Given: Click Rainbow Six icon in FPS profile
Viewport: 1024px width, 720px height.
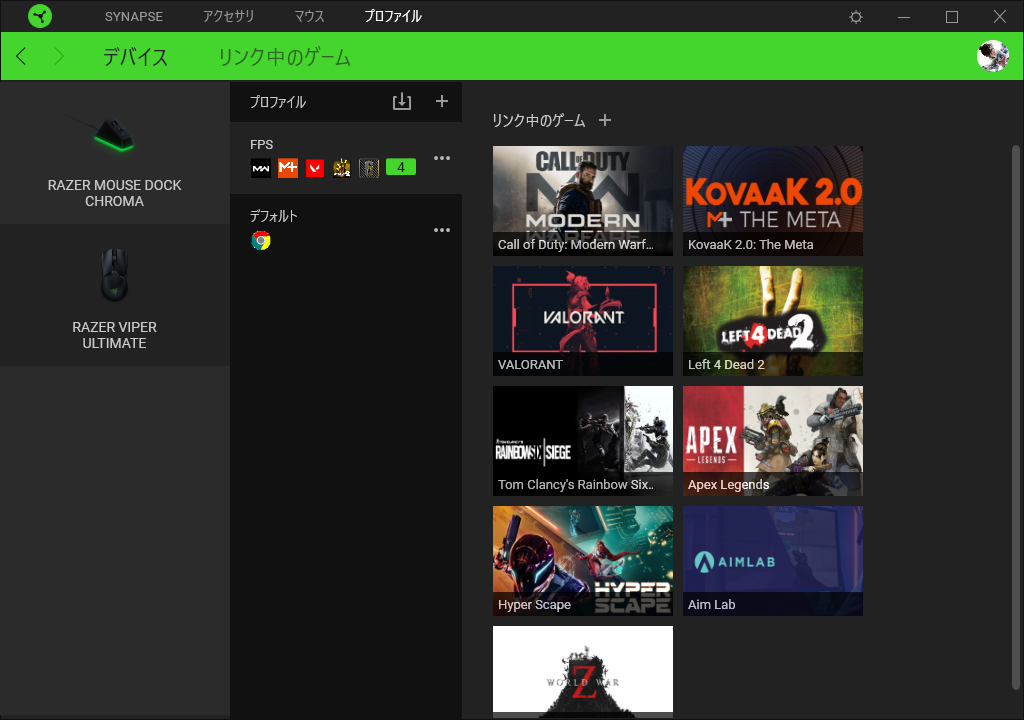Looking at the screenshot, I should [368, 168].
